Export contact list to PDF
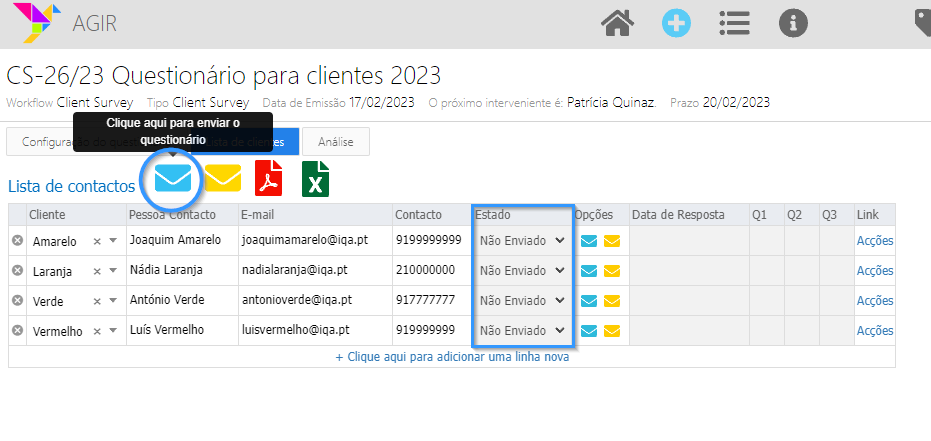Viewport: 931px width, 441px height. click(x=268, y=178)
